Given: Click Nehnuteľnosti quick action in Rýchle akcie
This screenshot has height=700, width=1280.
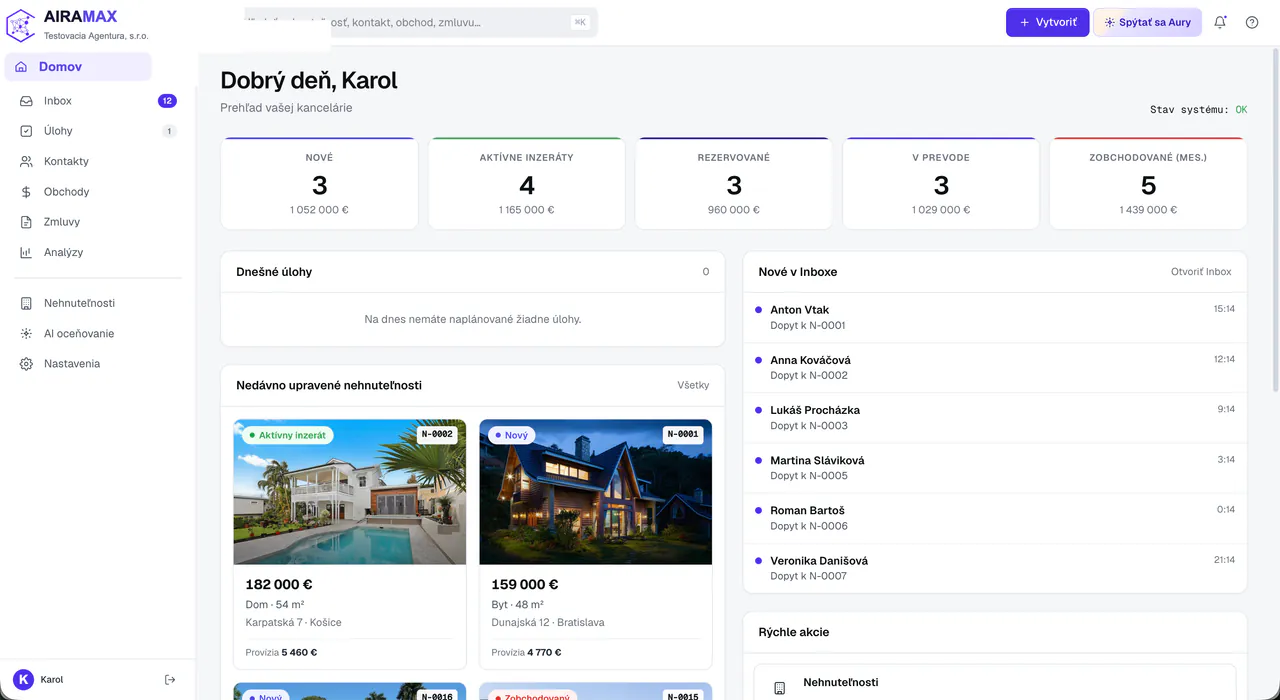Looking at the screenshot, I should pyautogui.click(x=995, y=683).
